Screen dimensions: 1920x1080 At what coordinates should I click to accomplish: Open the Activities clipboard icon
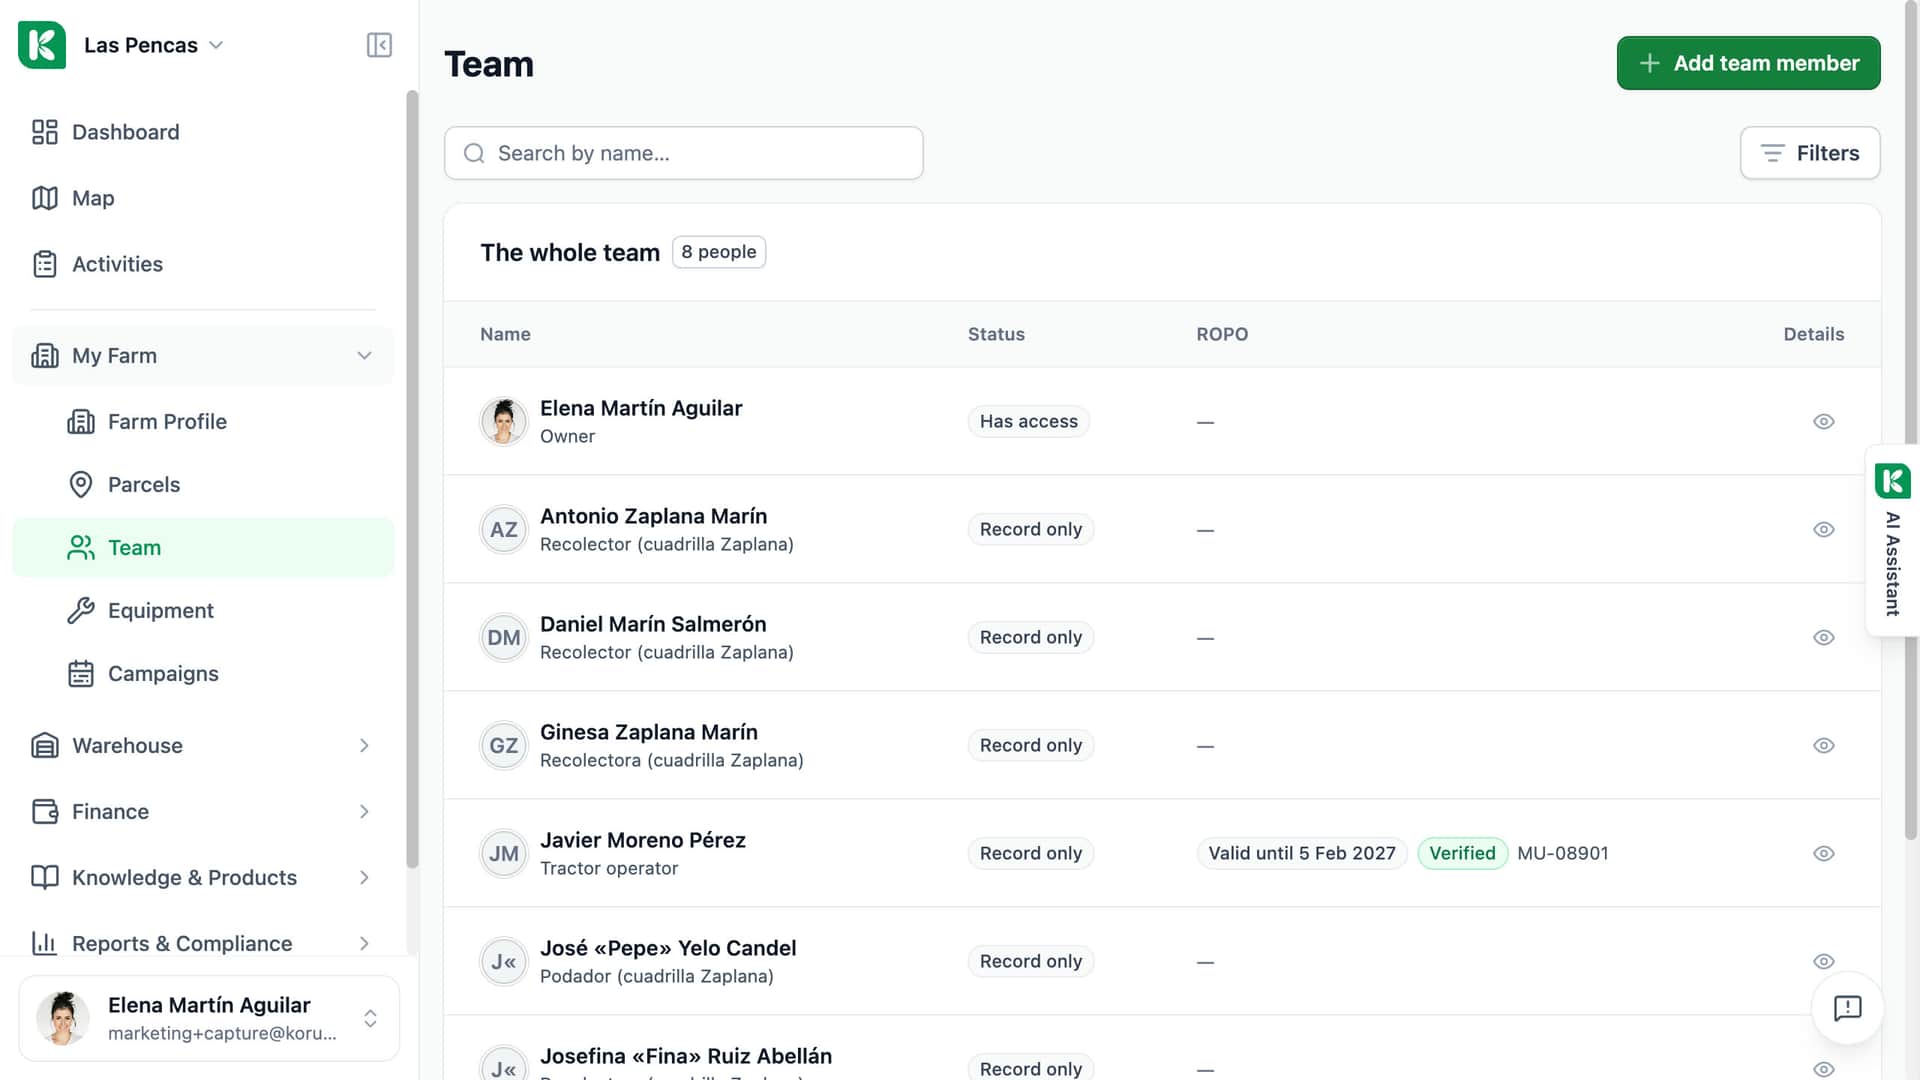[45, 264]
